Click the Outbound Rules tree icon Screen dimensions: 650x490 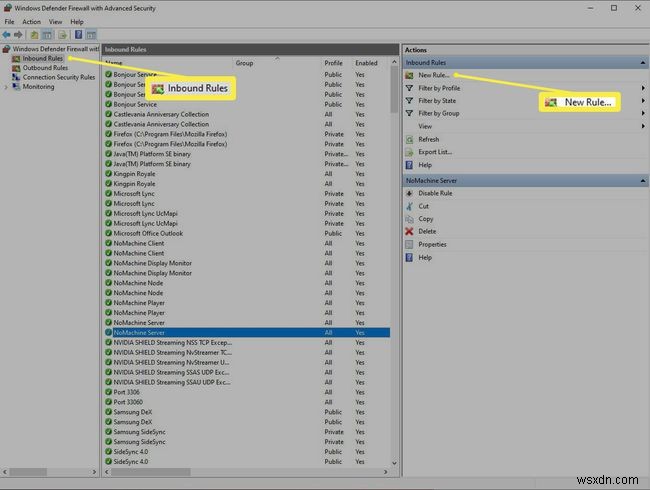[16, 68]
